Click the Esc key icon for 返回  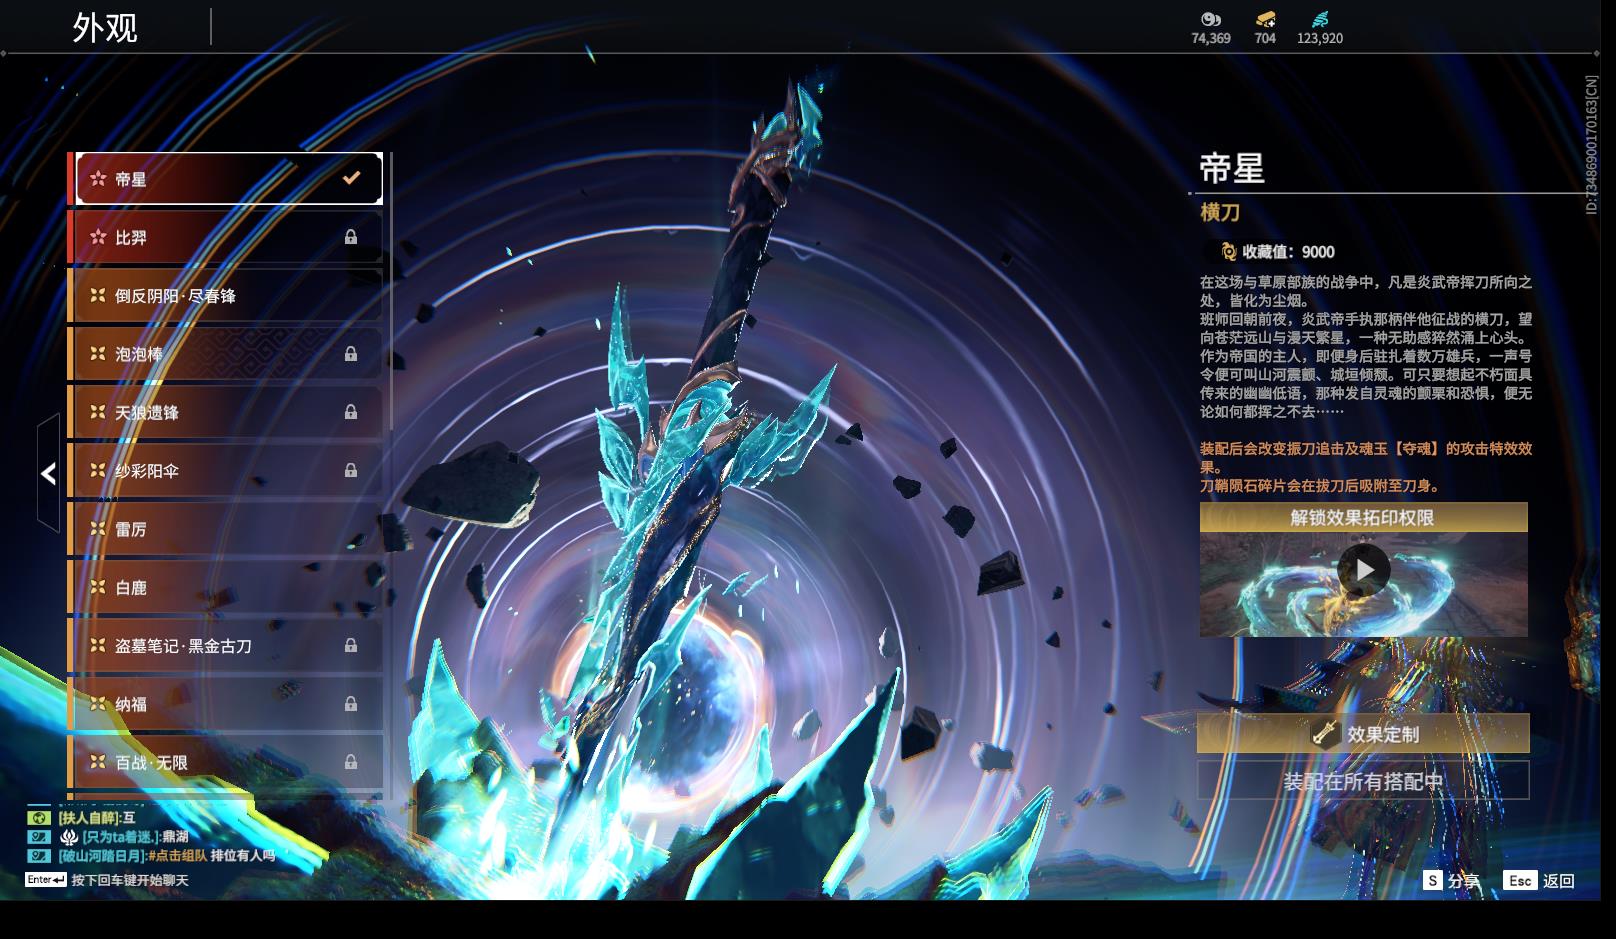tap(1520, 880)
